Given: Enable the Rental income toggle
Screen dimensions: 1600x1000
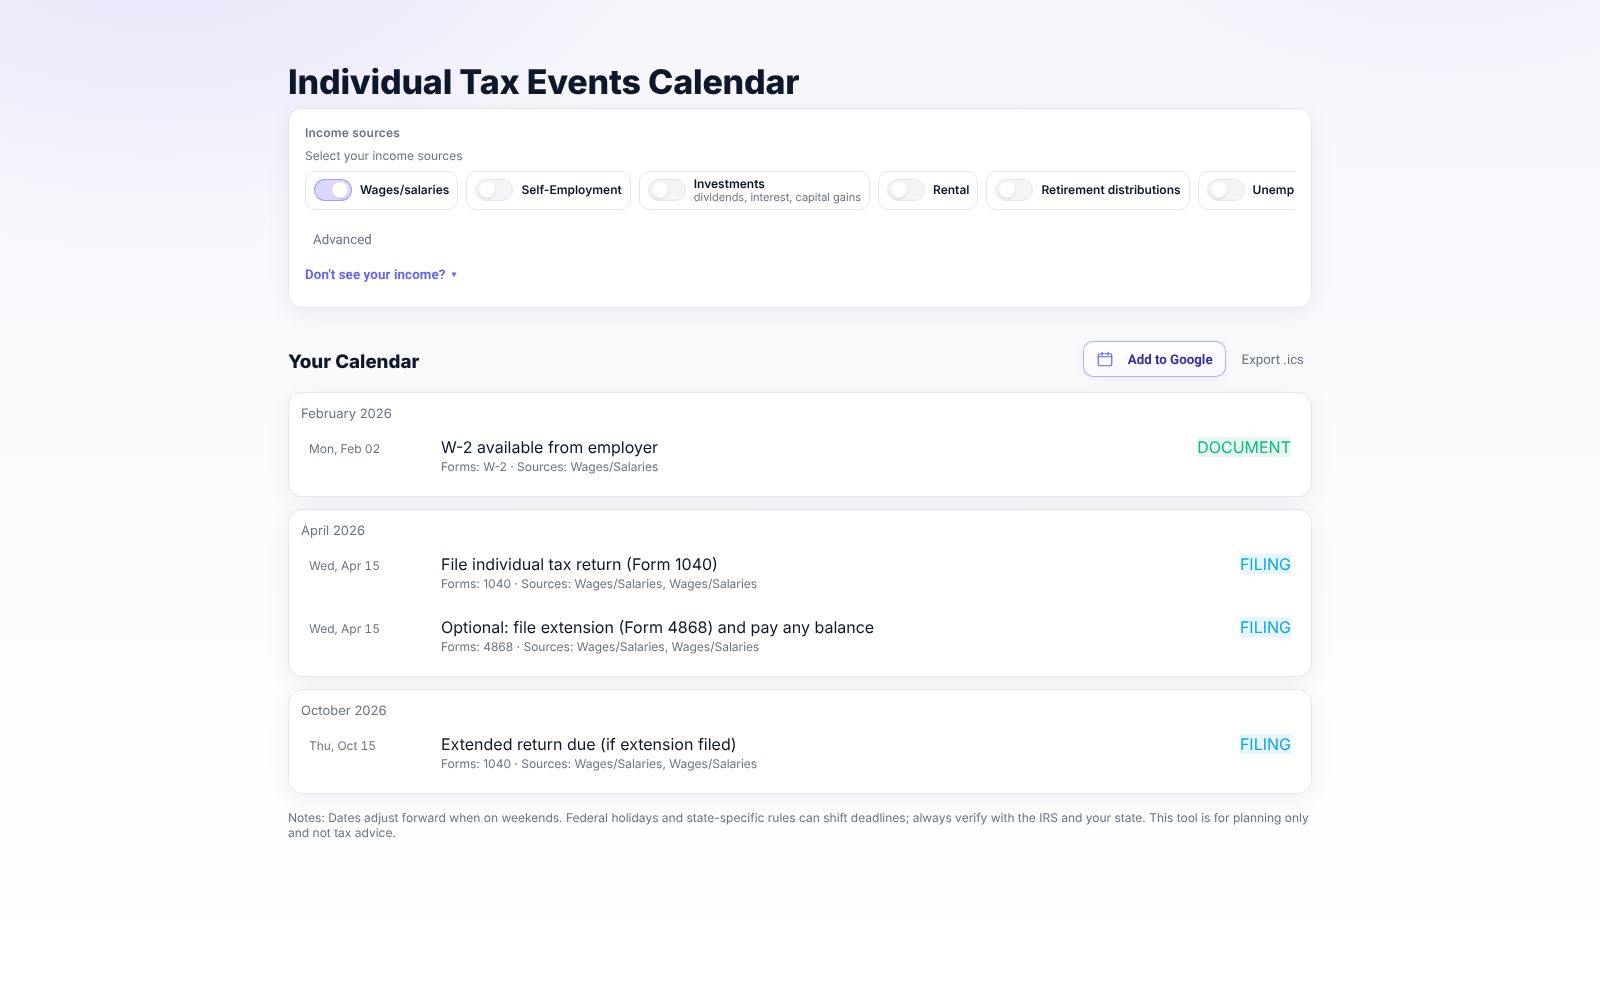Looking at the screenshot, I should tap(906, 190).
